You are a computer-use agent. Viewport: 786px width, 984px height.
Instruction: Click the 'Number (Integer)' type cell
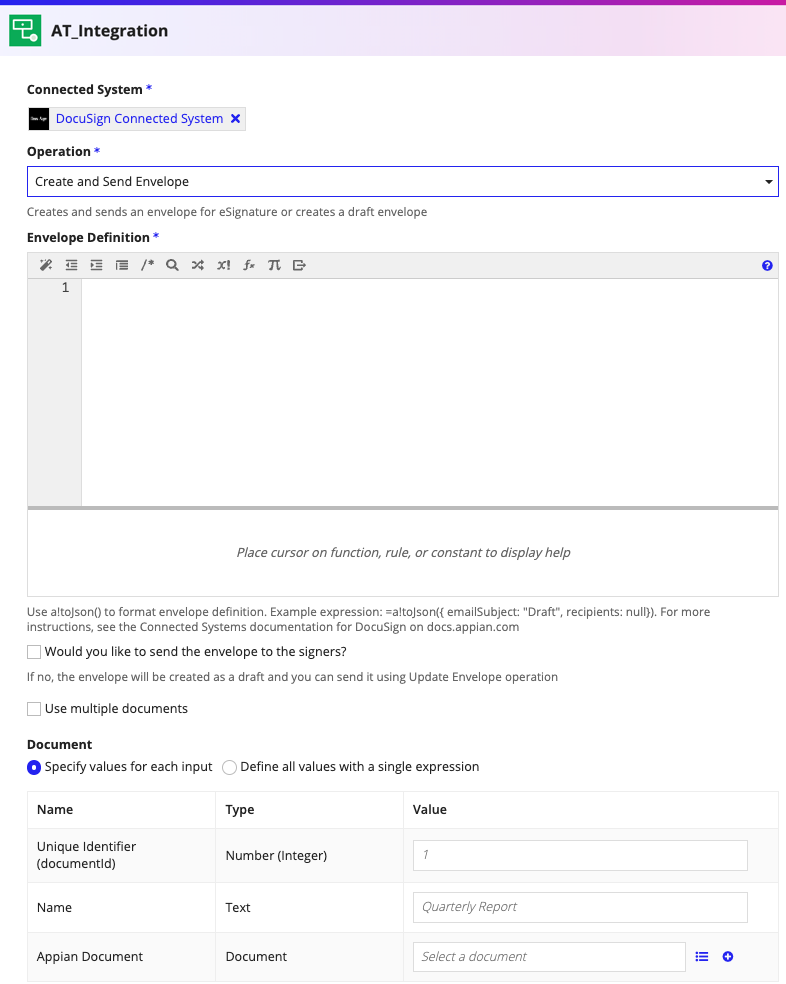tap(276, 855)
